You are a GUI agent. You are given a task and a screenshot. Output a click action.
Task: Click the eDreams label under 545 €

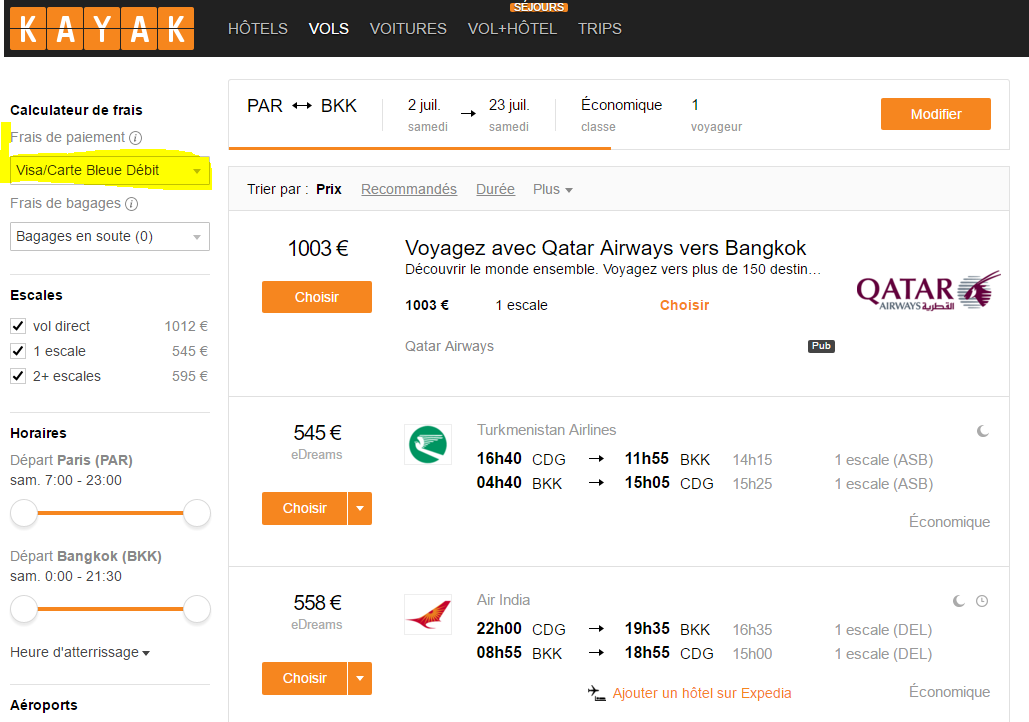click(317, 455)
